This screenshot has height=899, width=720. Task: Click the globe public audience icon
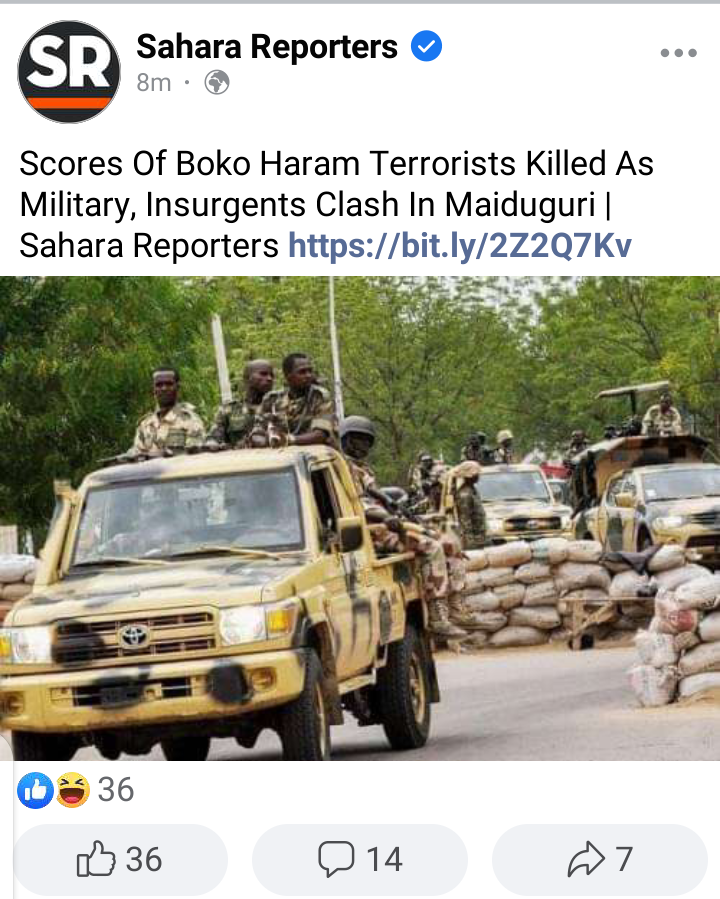(217, 83)
